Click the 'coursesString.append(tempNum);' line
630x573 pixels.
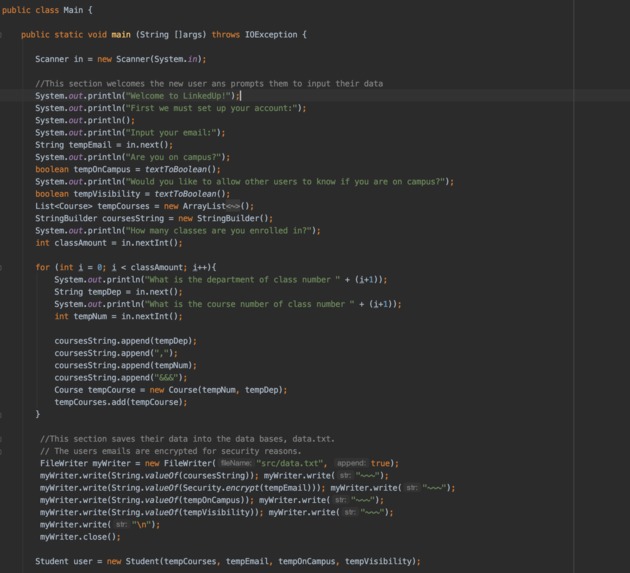[x=125, y=365]
